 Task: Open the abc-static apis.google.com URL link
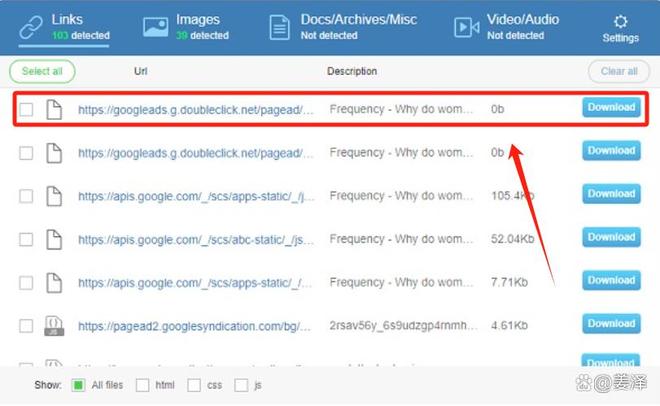tap(196, 239)
